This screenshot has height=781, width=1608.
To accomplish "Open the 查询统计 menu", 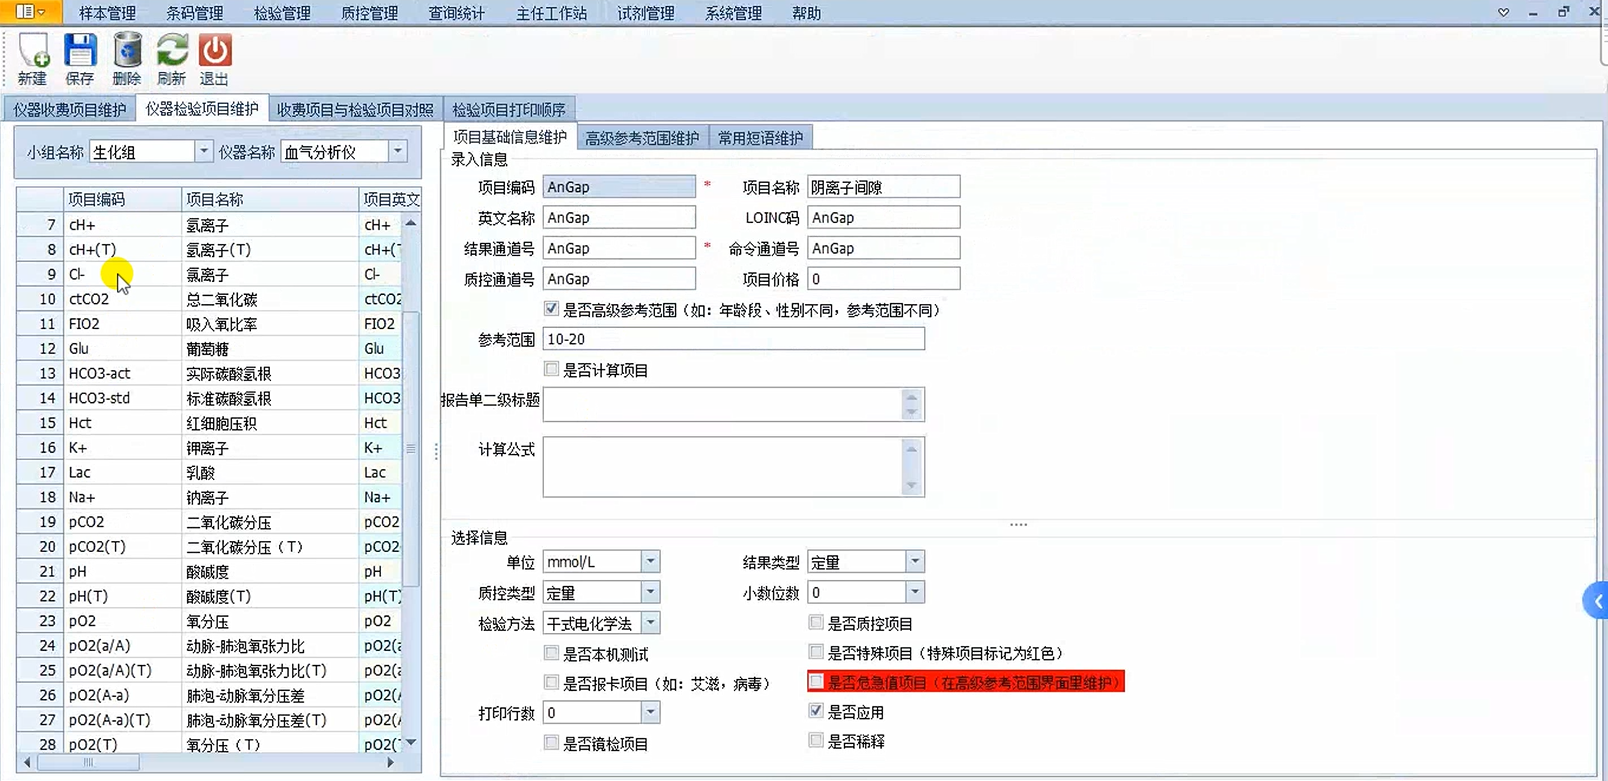I will 456,13.
